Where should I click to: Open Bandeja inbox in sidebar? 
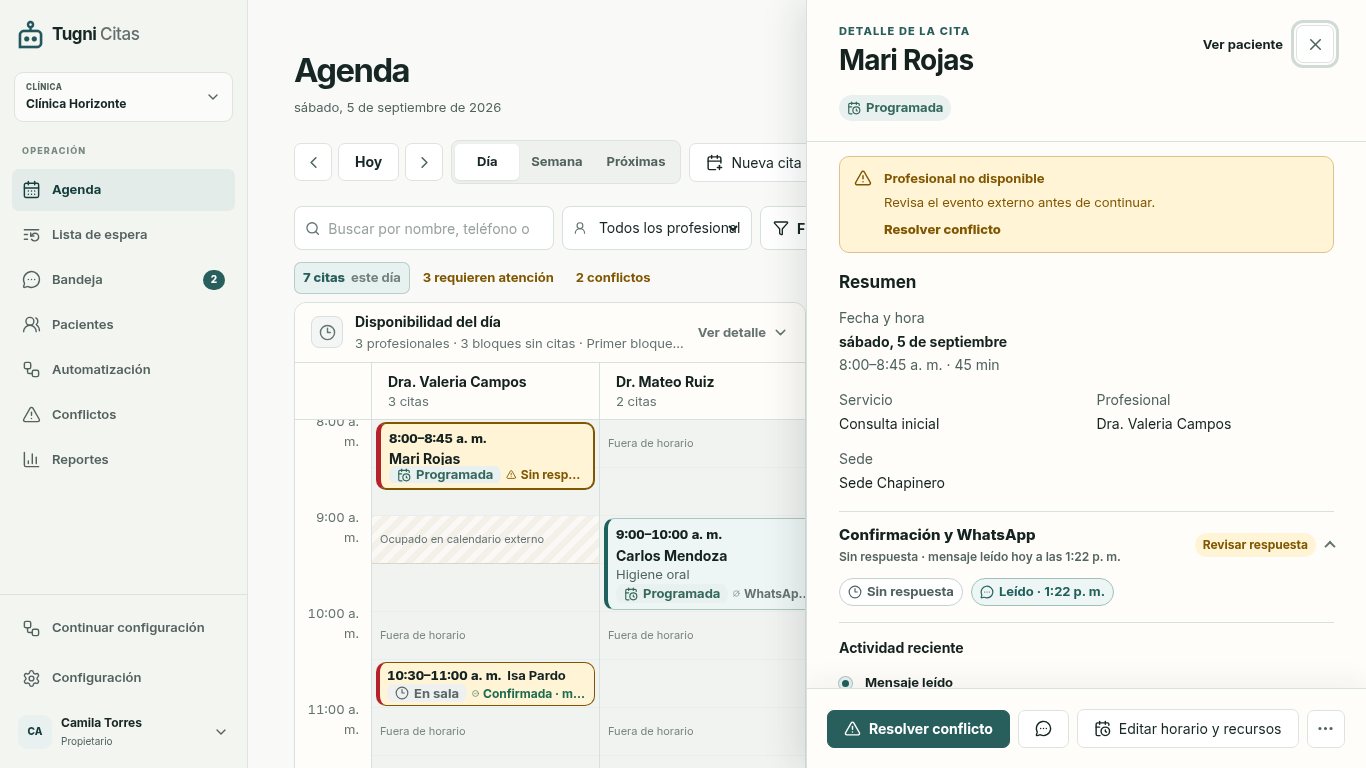(x=123, y=280)
